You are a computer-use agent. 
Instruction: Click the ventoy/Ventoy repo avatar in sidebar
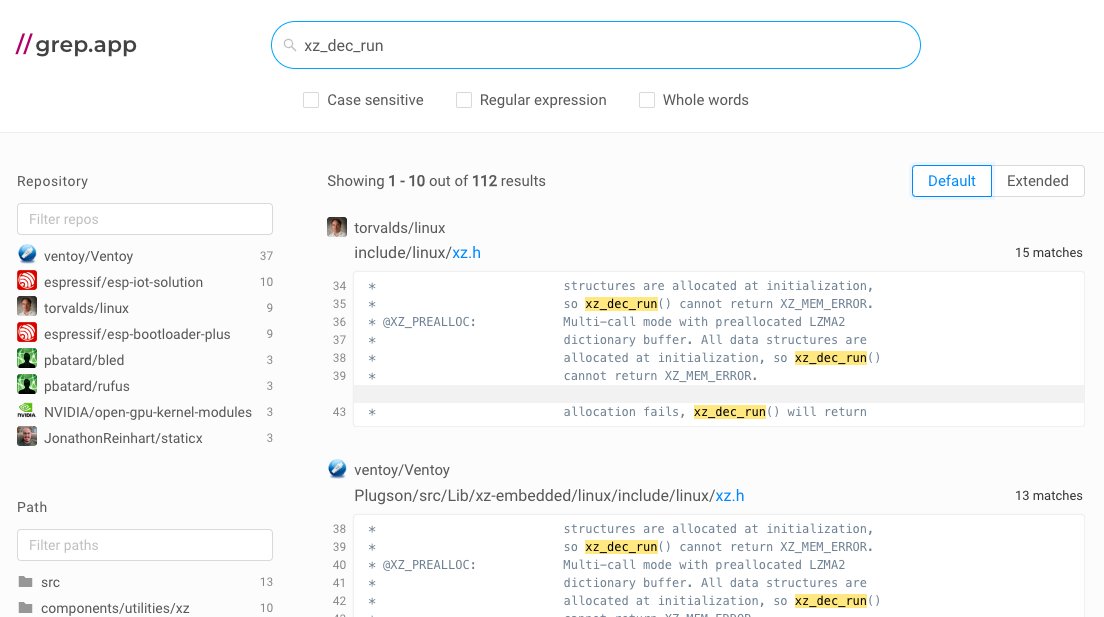(27, 254)
